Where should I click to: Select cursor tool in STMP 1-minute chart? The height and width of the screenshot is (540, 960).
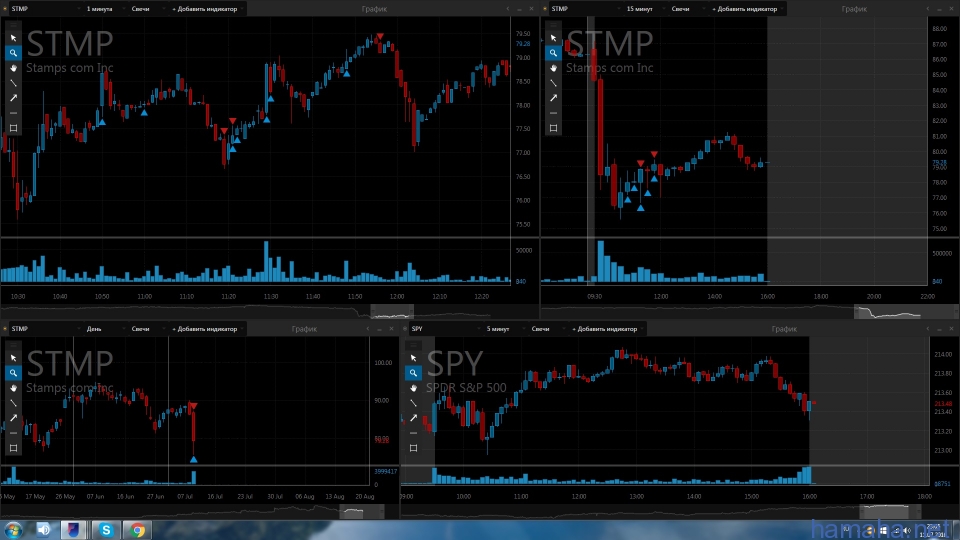pyautogui.click(x=13, y=38)
